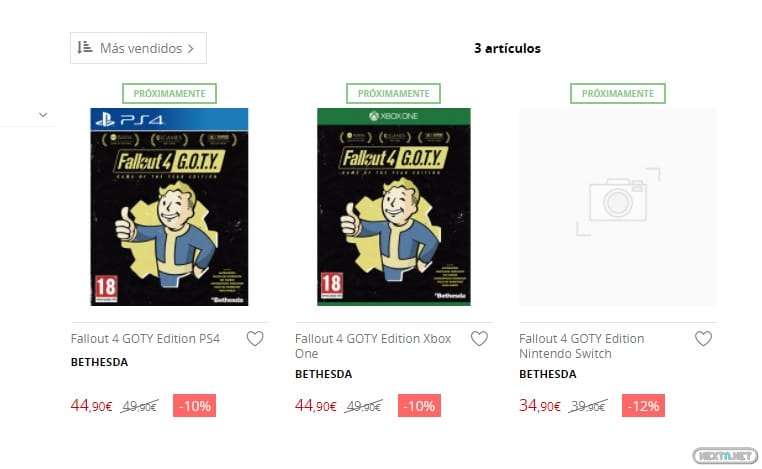
Task: Open Fallout 4 GOTY Edition PS4 link
Action: point(145,339)
